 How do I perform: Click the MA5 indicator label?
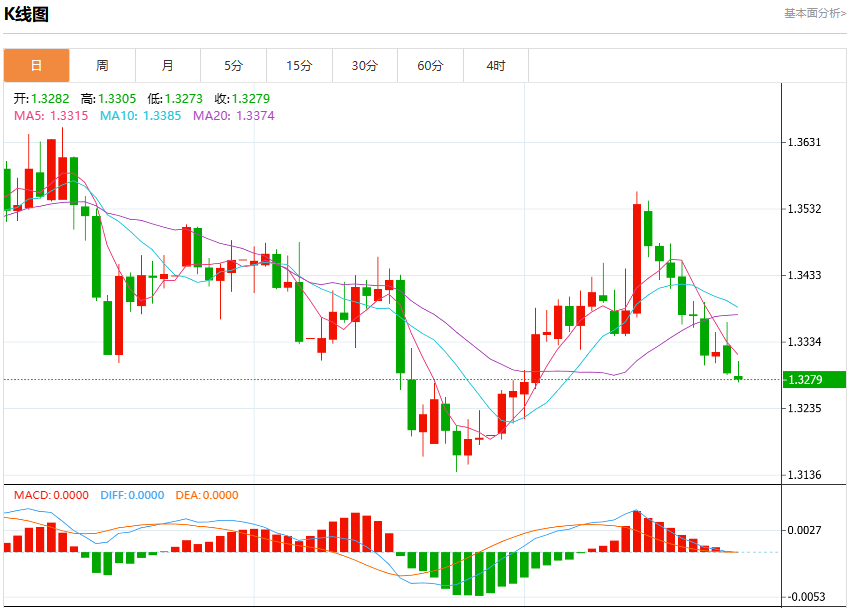pos(51,116)
